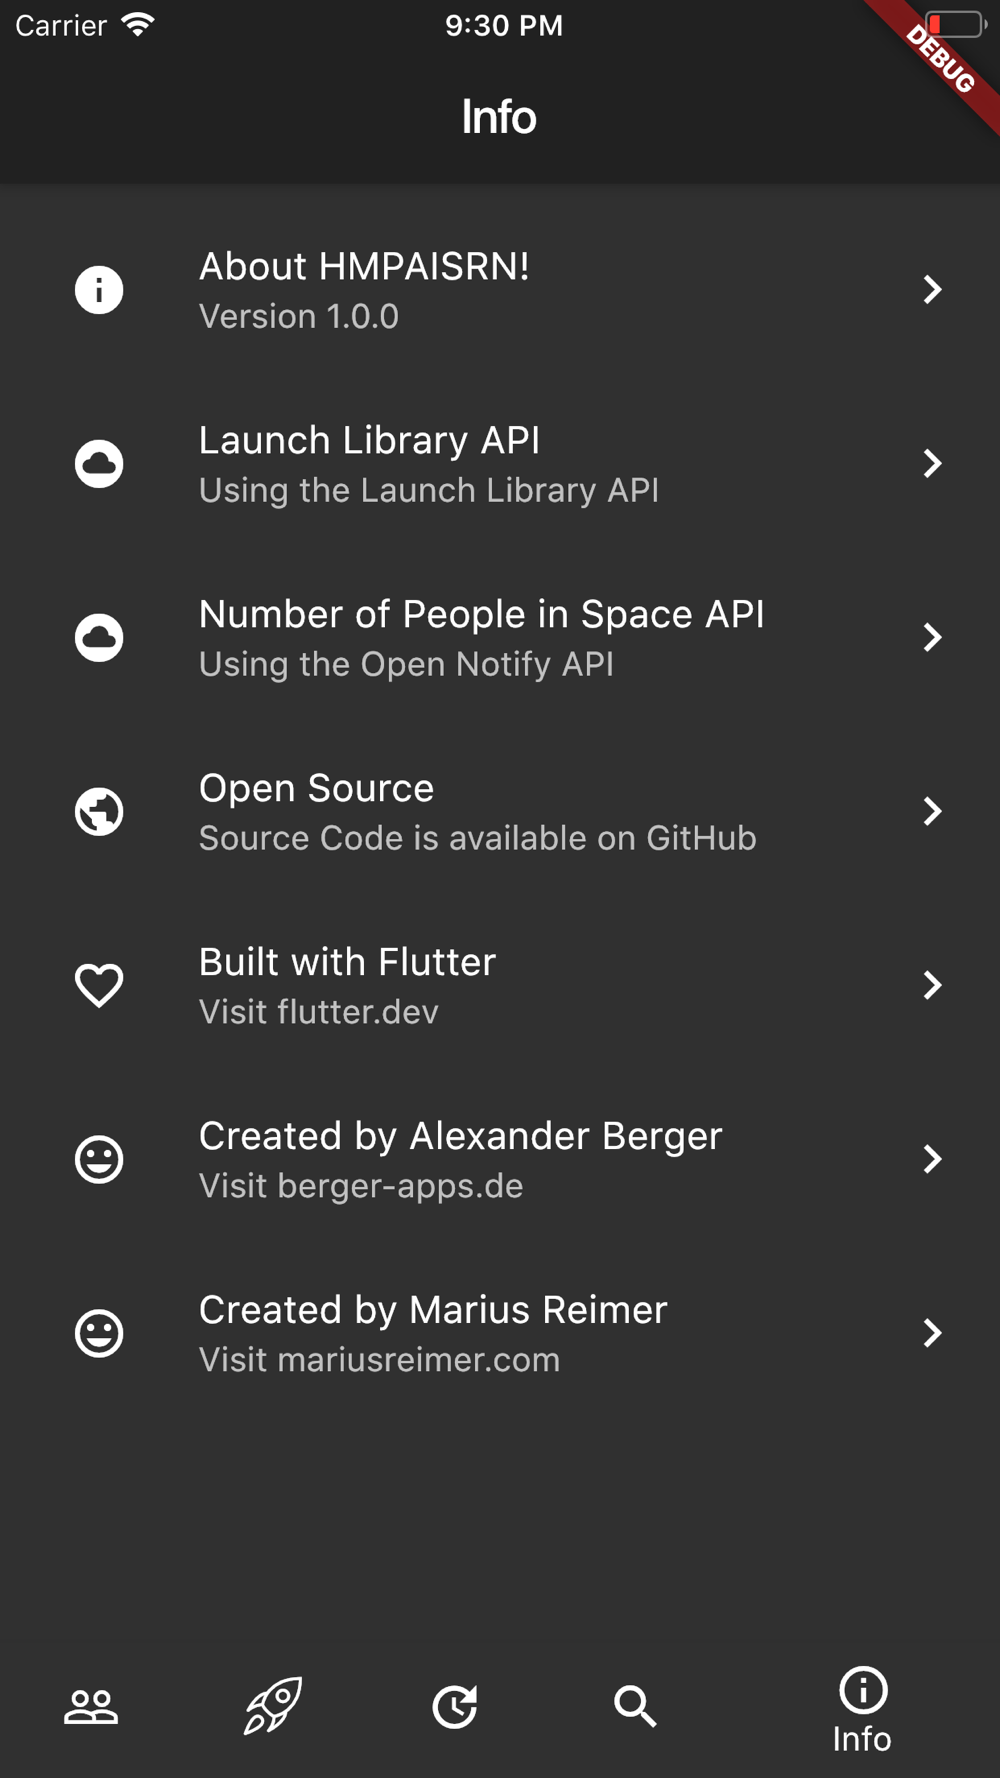Click the cloud icon beside Number of People in Space
Image resolution: width=1000 pixels, height=1778 pixels.
99,638
